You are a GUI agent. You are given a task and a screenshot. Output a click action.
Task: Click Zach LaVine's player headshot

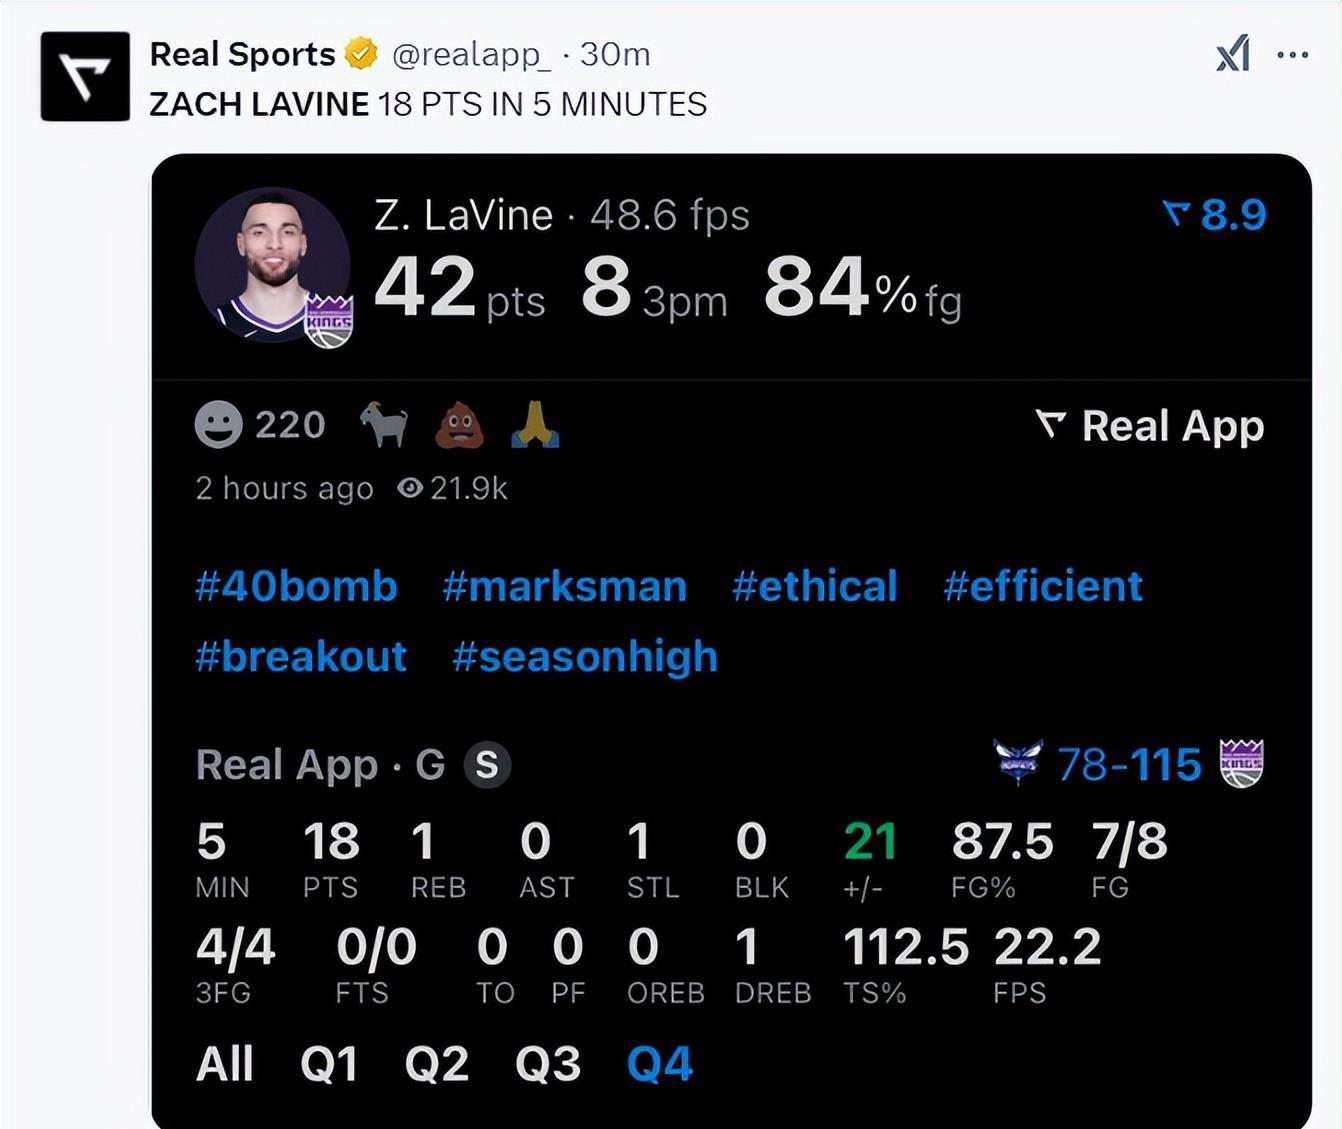coord(272,265)
